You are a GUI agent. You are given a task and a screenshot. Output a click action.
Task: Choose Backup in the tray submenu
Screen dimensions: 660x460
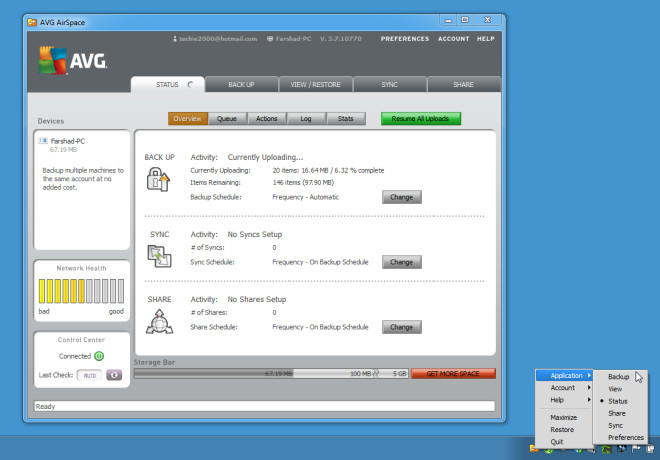click(x=620, y=377)
